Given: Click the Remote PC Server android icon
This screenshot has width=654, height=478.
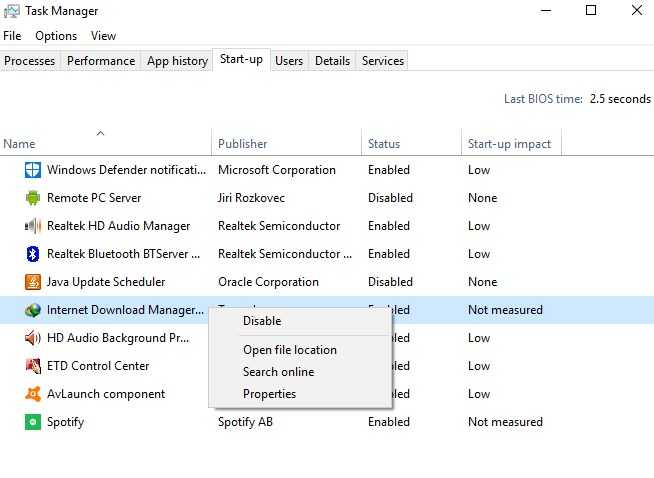Looking at the screenshot, I should point(32,198).
